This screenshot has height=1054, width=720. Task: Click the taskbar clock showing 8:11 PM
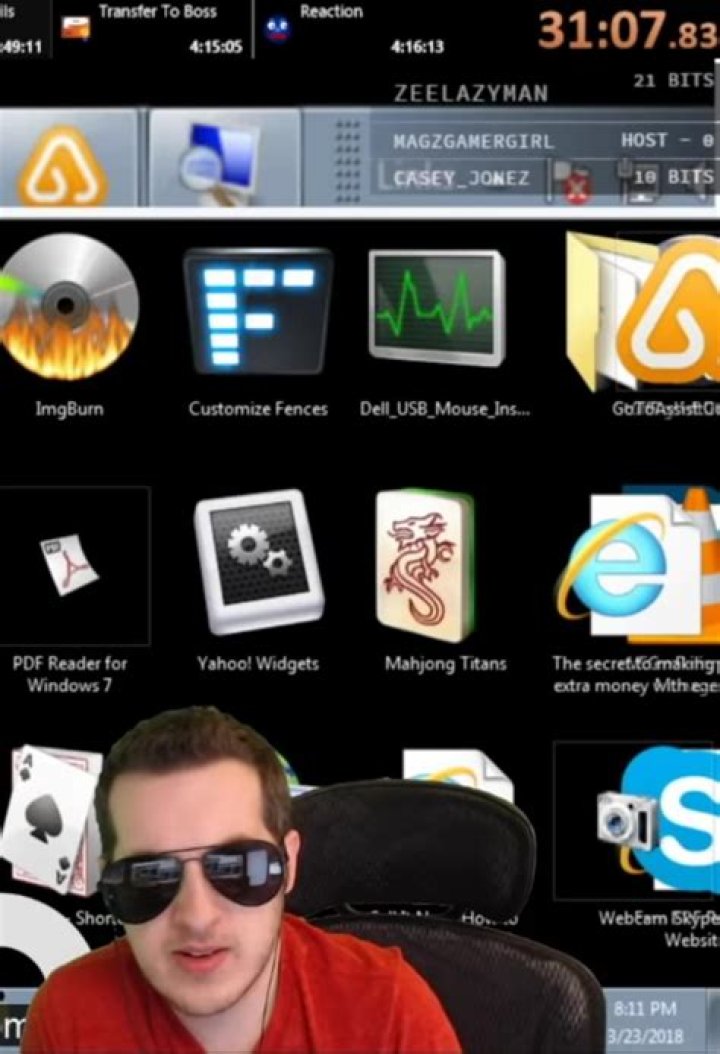coord(645,1022)
